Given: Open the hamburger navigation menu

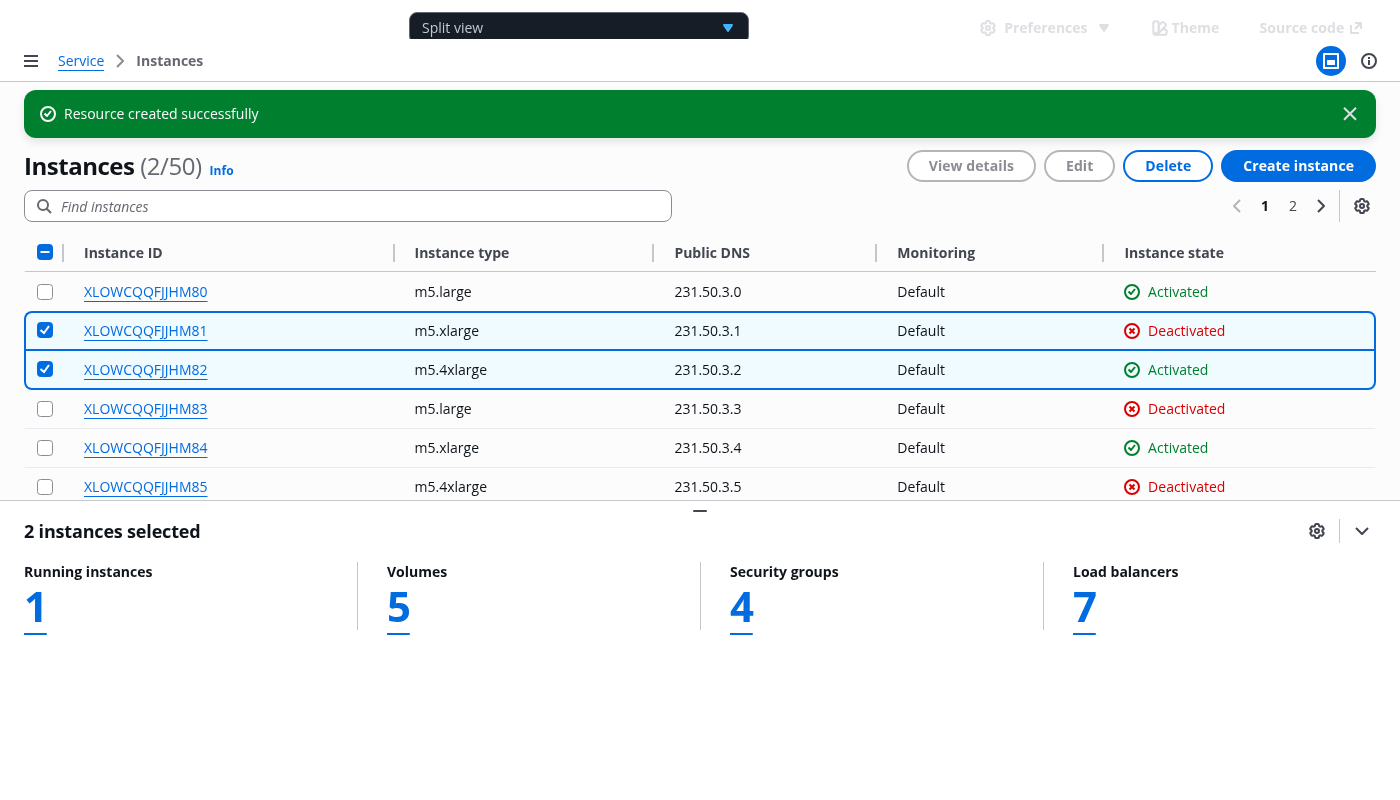Looking at the screenshot, I should pos(31,61).
